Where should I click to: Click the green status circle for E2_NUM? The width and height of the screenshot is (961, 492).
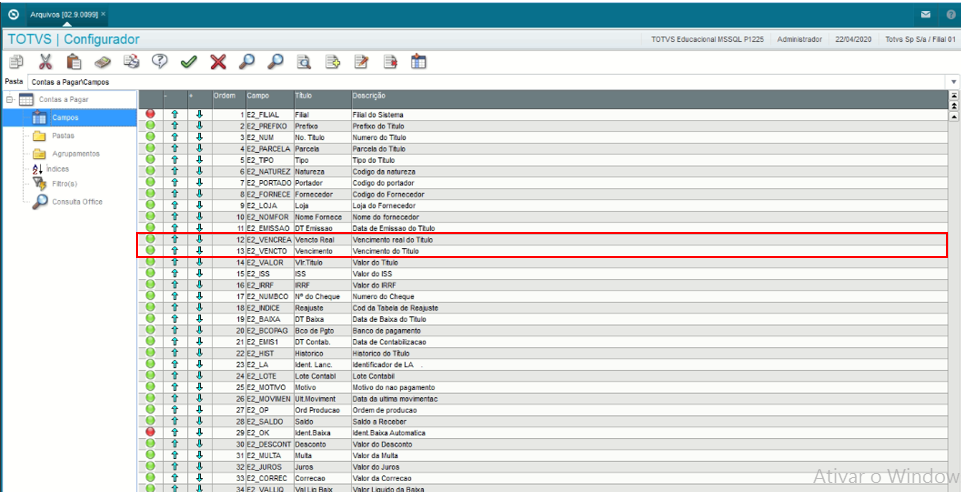[151, 137]
